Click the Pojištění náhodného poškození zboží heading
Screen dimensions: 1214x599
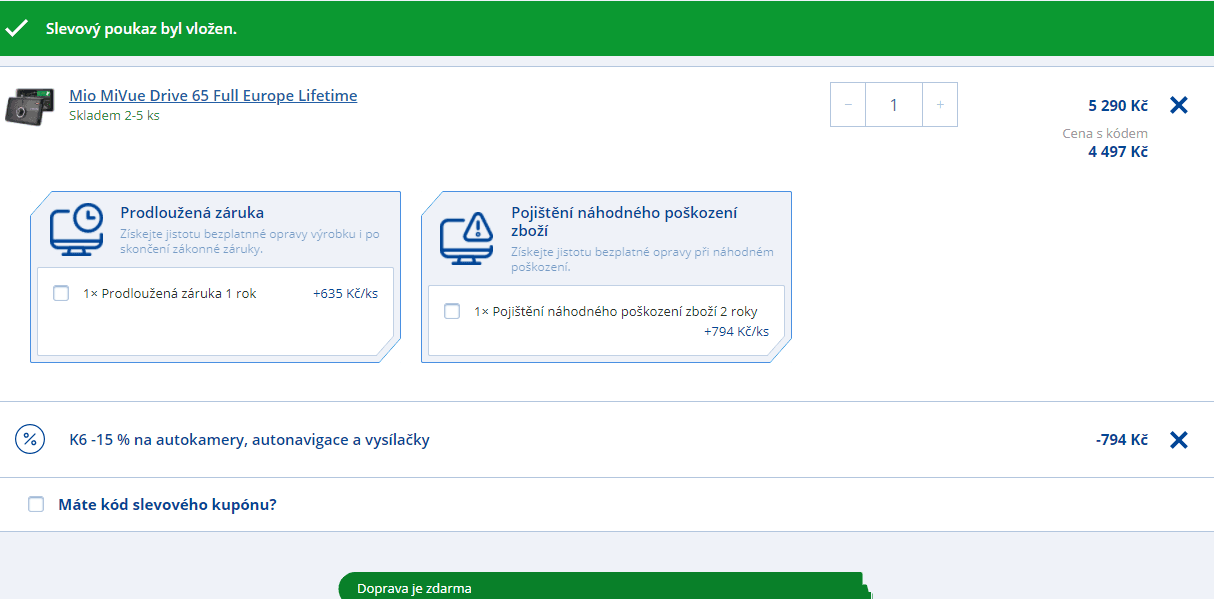[x=624, y=221]
